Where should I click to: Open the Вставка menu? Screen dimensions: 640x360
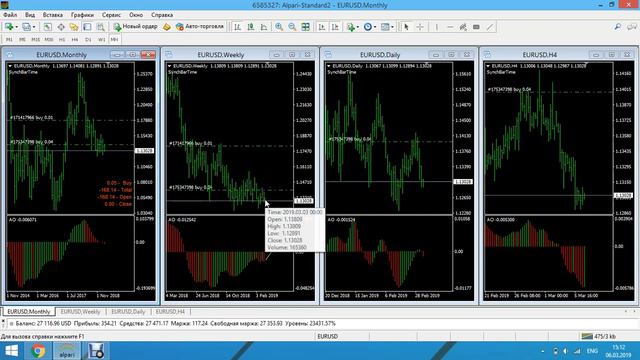[x=53, y=15]
